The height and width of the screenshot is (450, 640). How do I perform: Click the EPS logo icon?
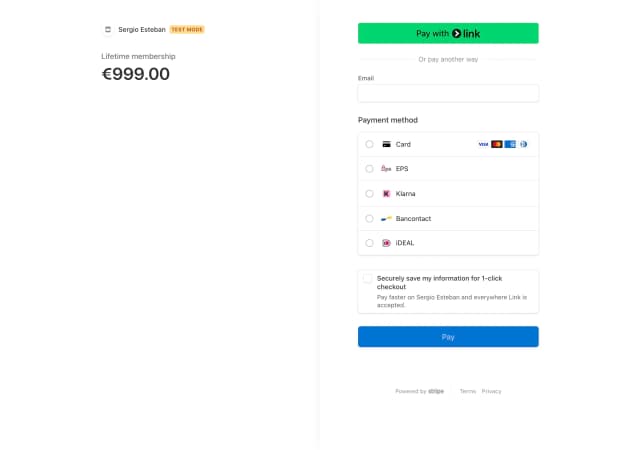pos(386,169)
